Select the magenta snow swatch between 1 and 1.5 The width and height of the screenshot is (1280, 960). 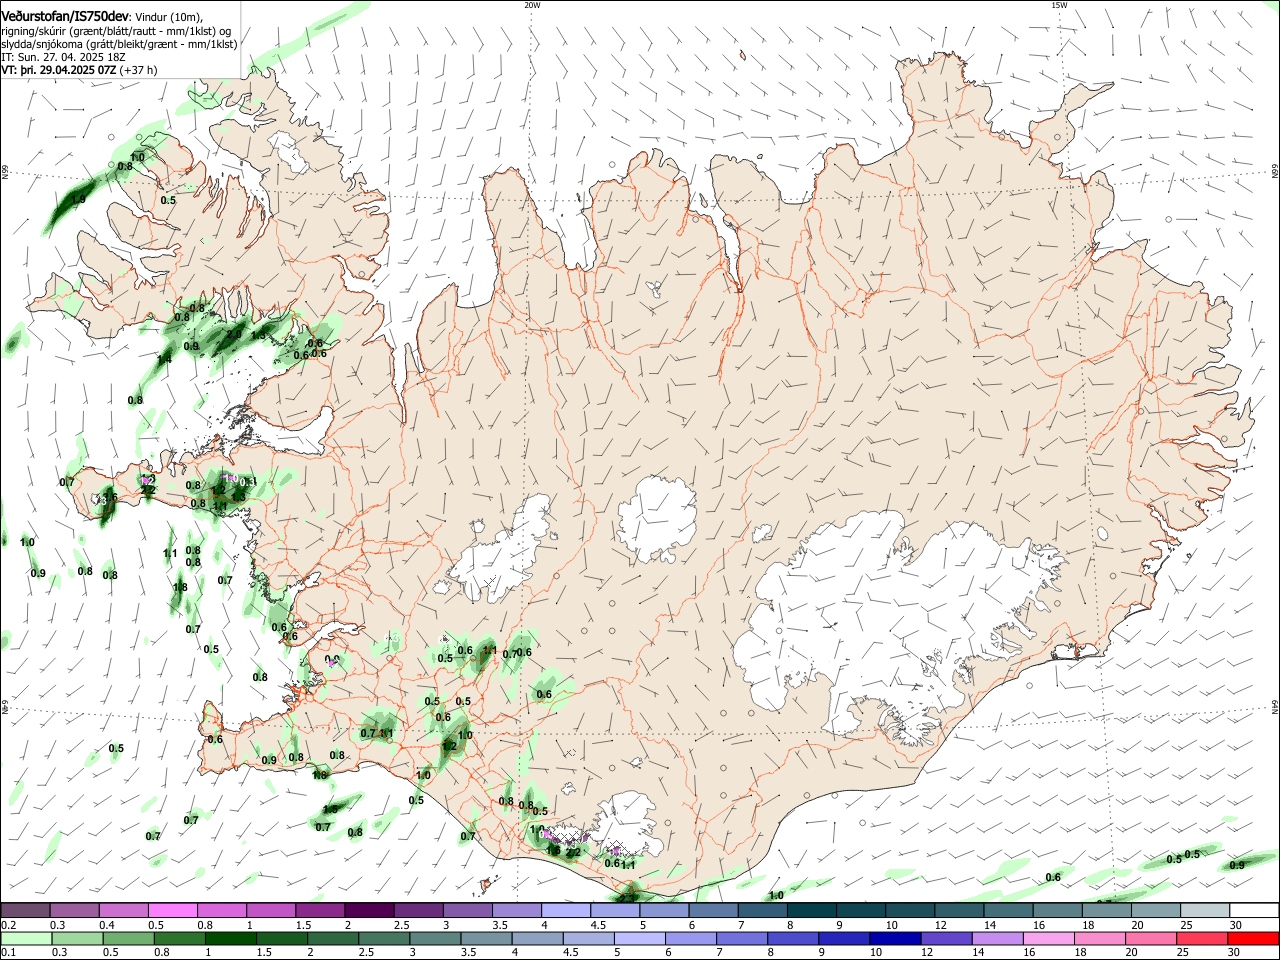tap(271, 911)
